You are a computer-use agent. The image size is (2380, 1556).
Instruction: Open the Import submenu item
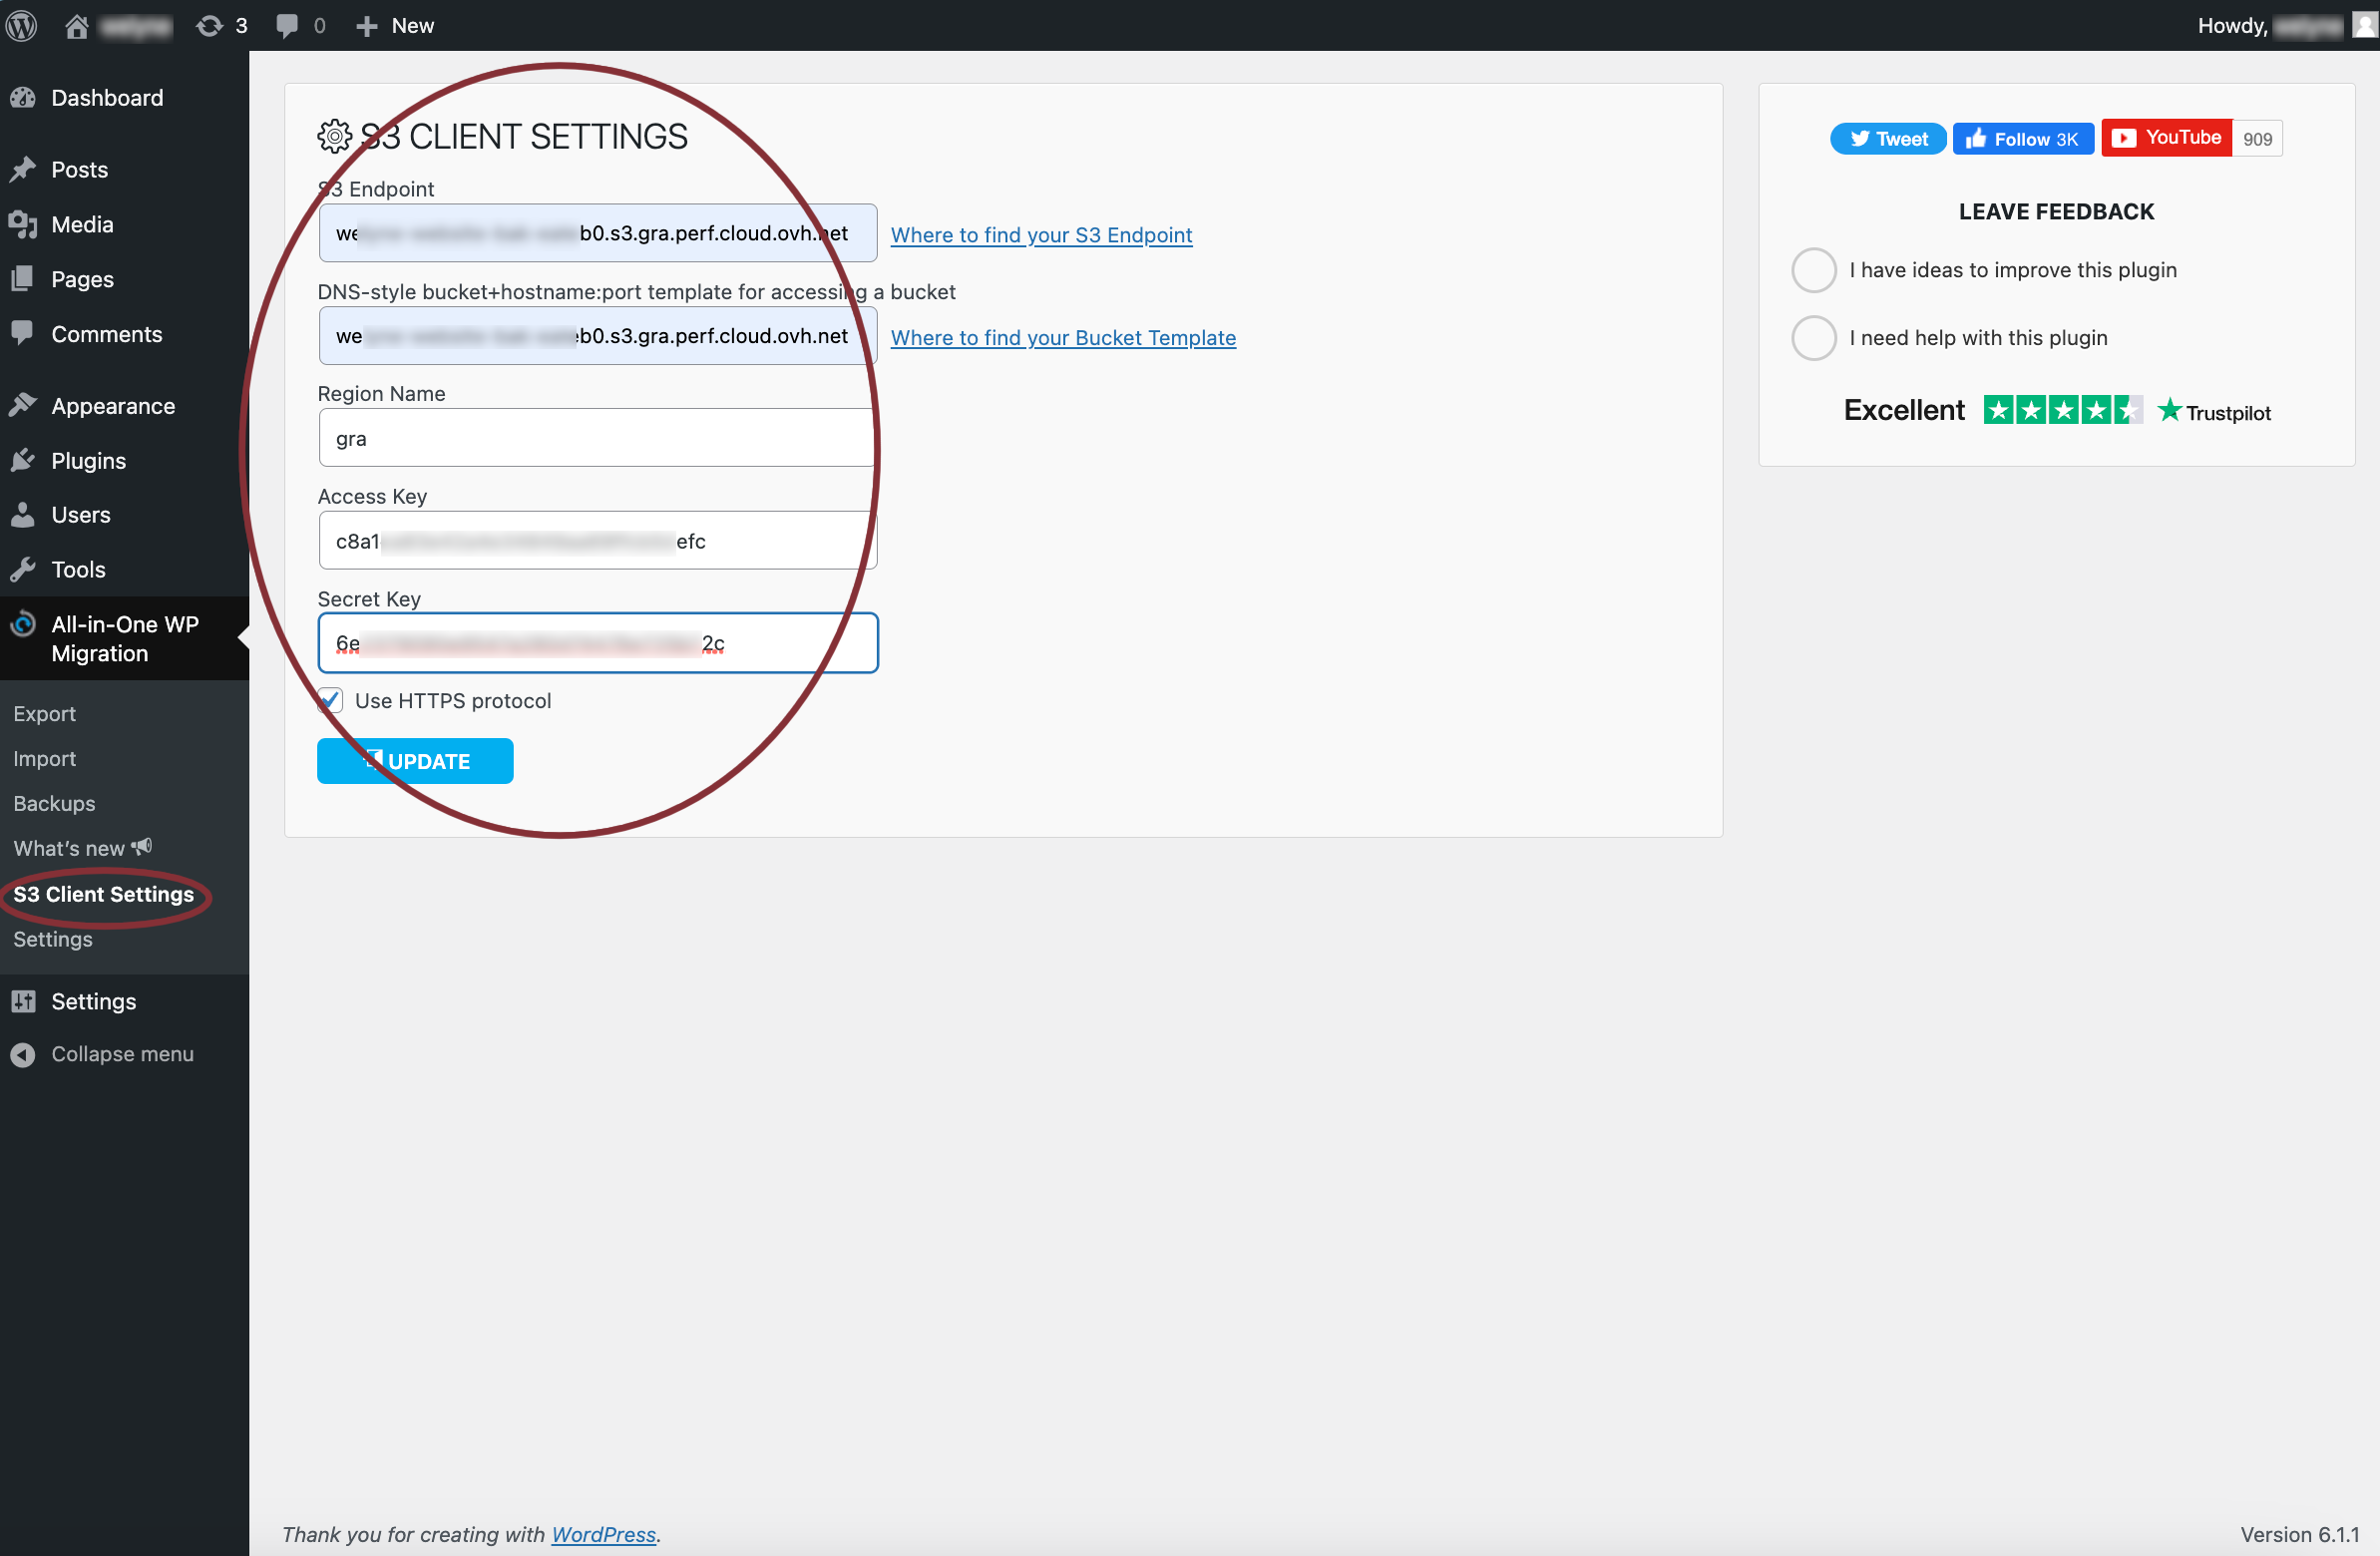pos(44,758)
